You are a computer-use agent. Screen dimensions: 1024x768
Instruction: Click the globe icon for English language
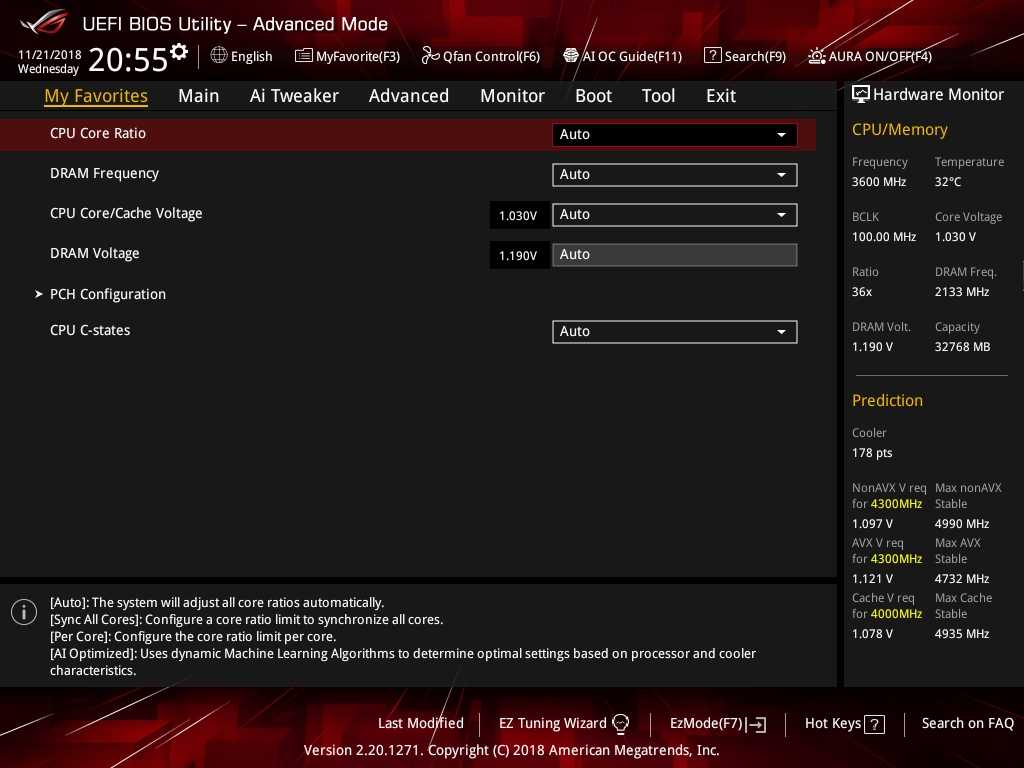[x=219, y=56]
